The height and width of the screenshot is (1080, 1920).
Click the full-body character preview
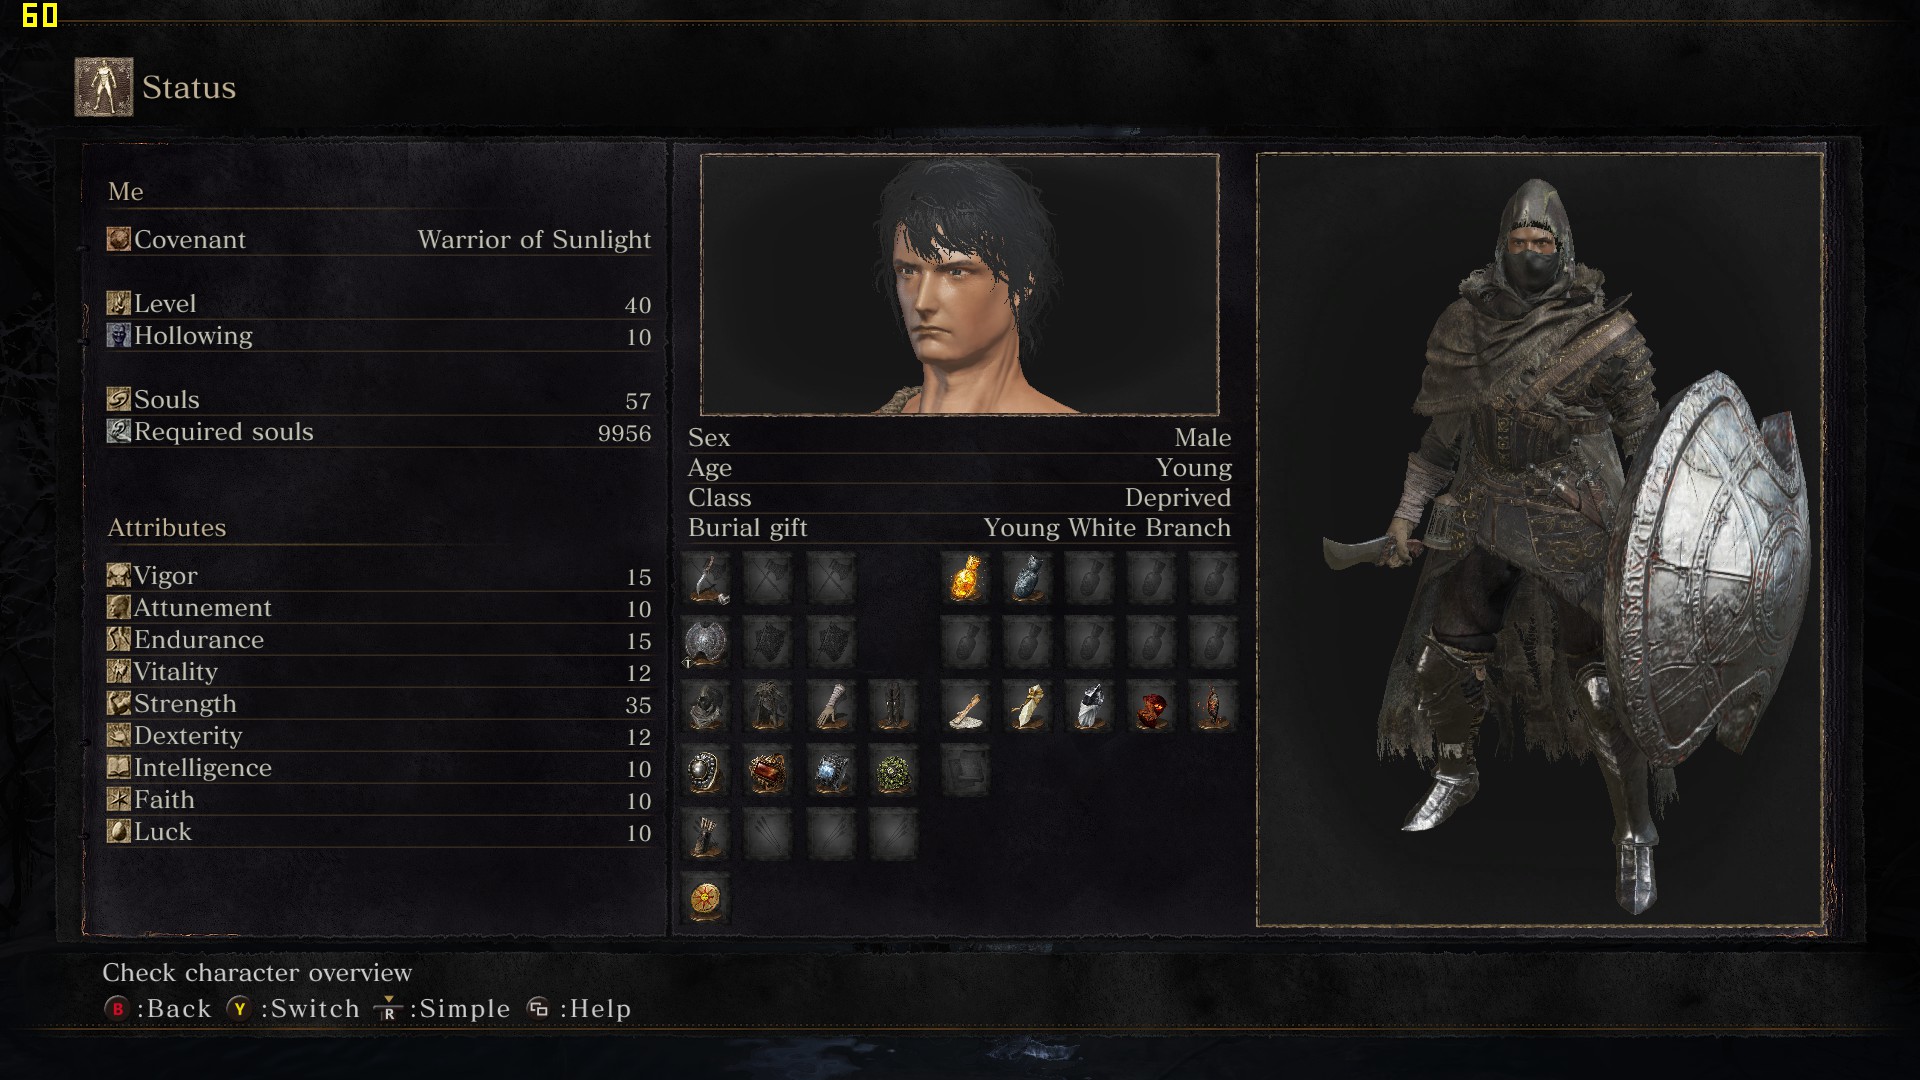click(x=1540, y=540)
